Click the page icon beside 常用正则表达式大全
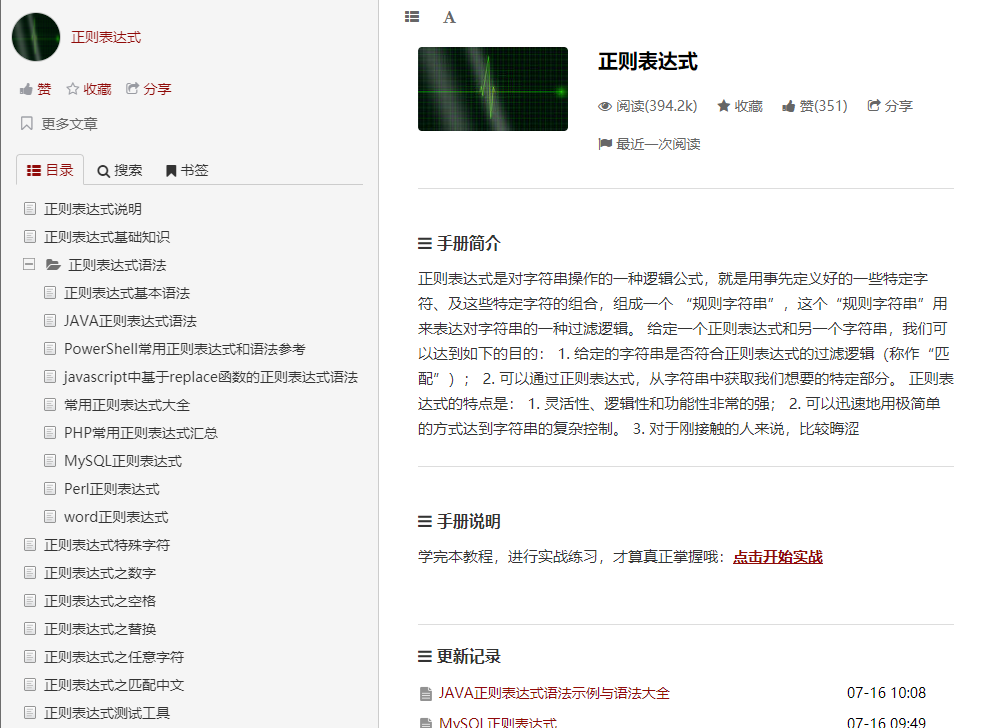This screenshot has height=728, width=991. pos(50,404)
